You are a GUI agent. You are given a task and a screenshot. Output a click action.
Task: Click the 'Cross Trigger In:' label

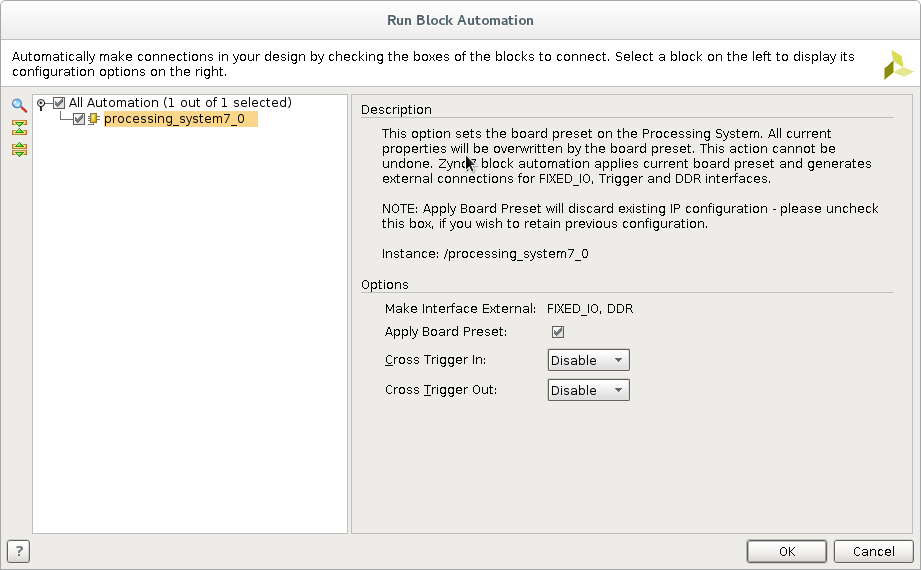pos(435,360)
